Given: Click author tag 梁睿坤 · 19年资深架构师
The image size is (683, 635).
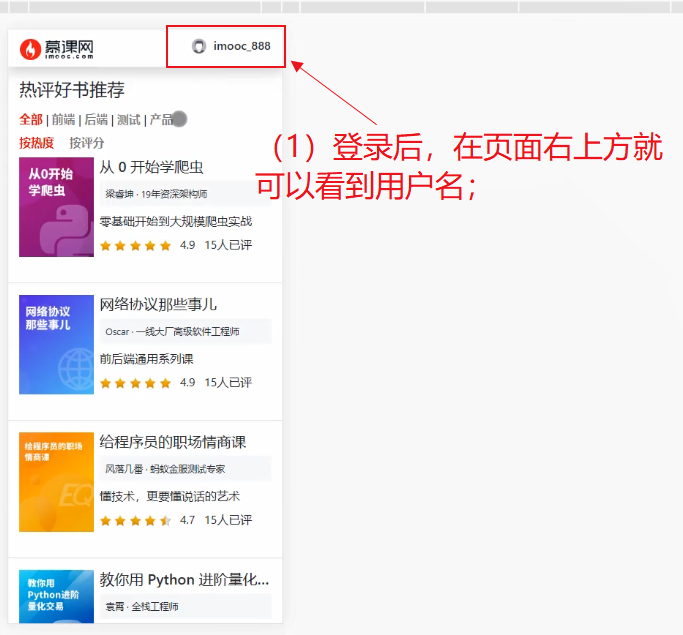Looking at the screenshot, I should click(x=186, y=194).
